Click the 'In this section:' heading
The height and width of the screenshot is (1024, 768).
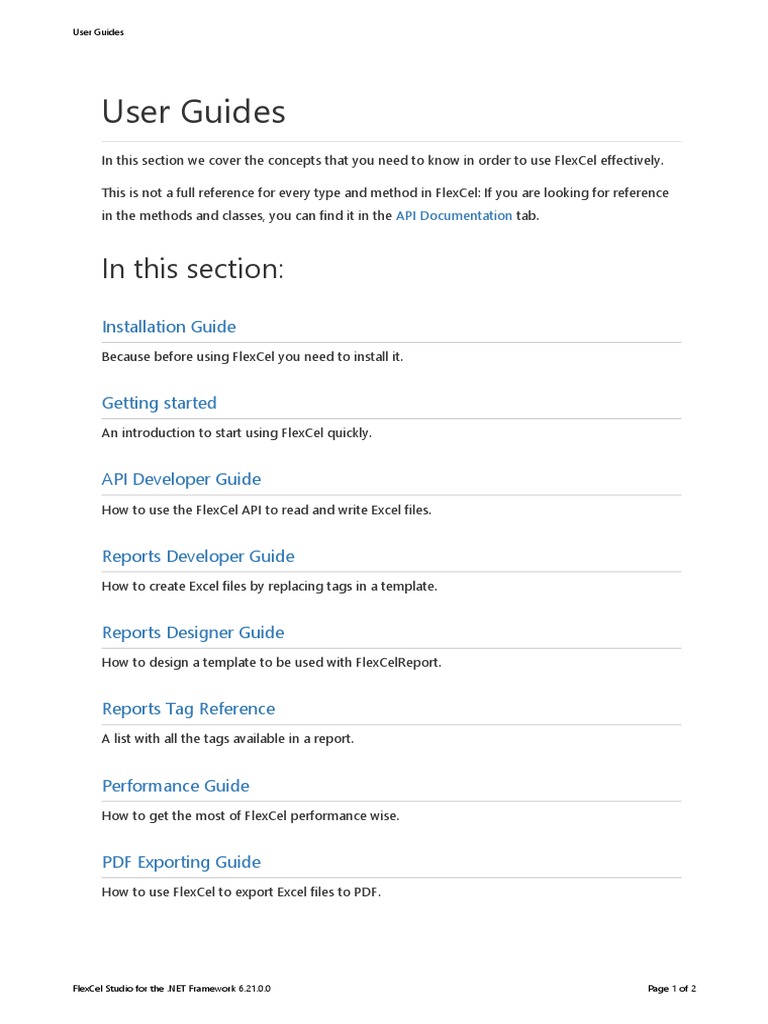tap(193, 269)
